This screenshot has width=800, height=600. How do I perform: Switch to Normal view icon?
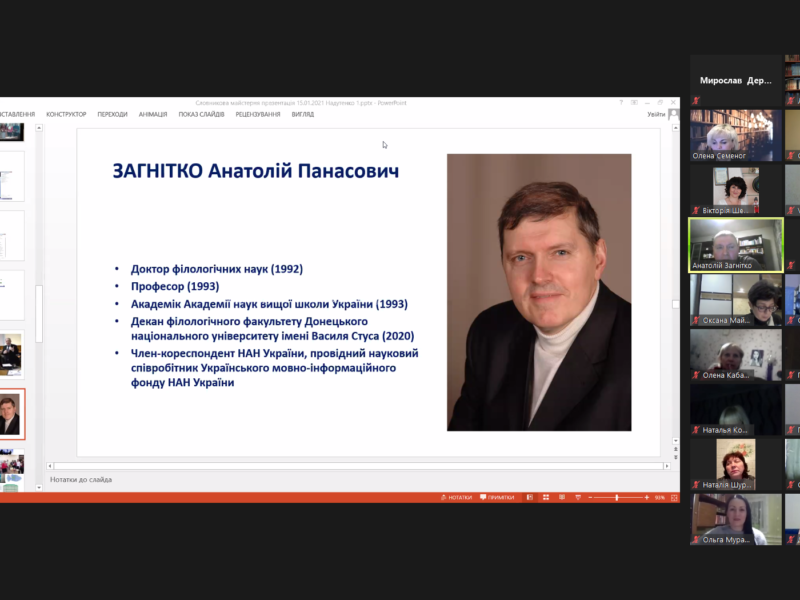click(x=530, y=497)
